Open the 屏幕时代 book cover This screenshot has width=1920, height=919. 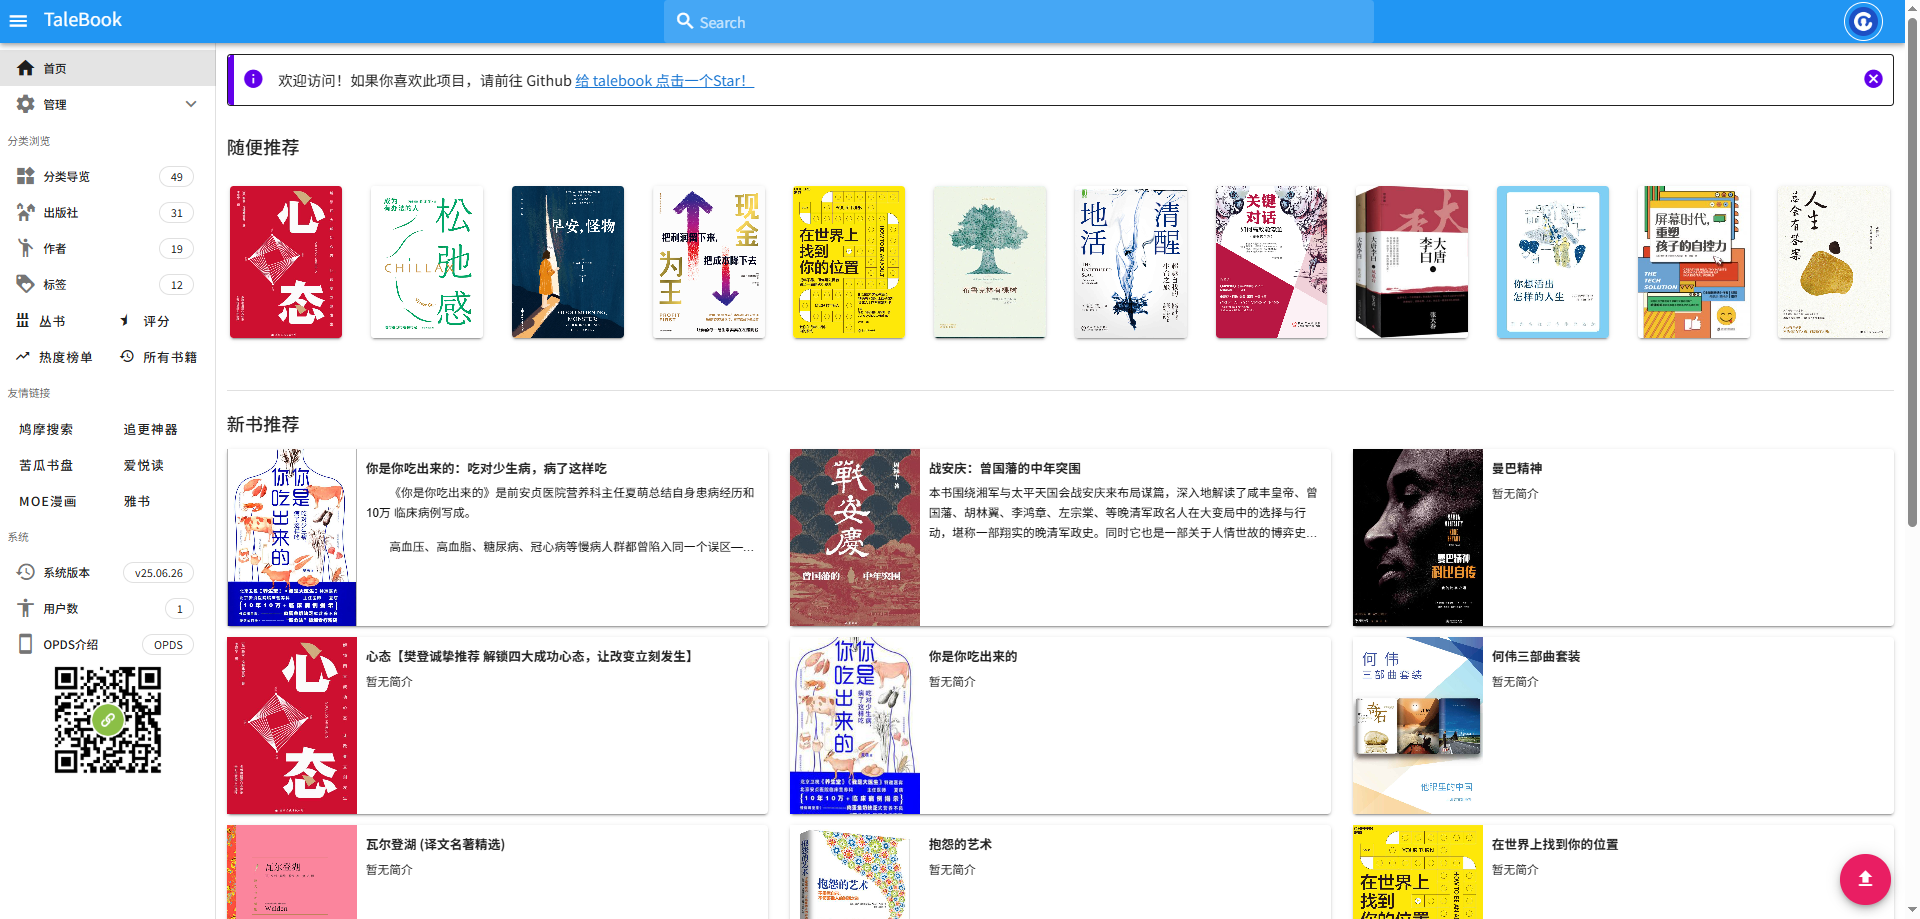(x=1694, y=262)
